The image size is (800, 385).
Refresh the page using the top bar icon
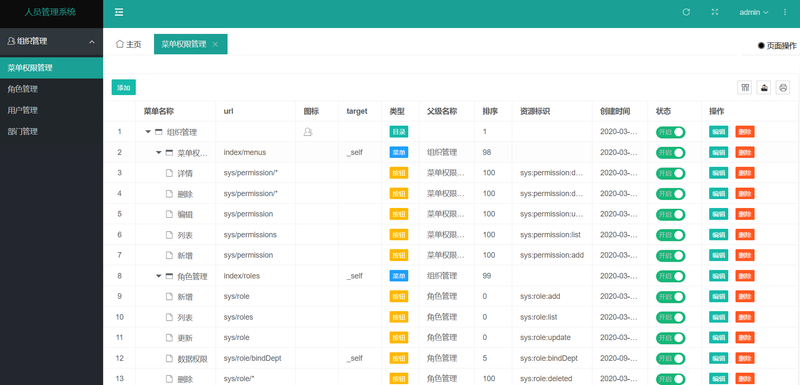point(686,12)
